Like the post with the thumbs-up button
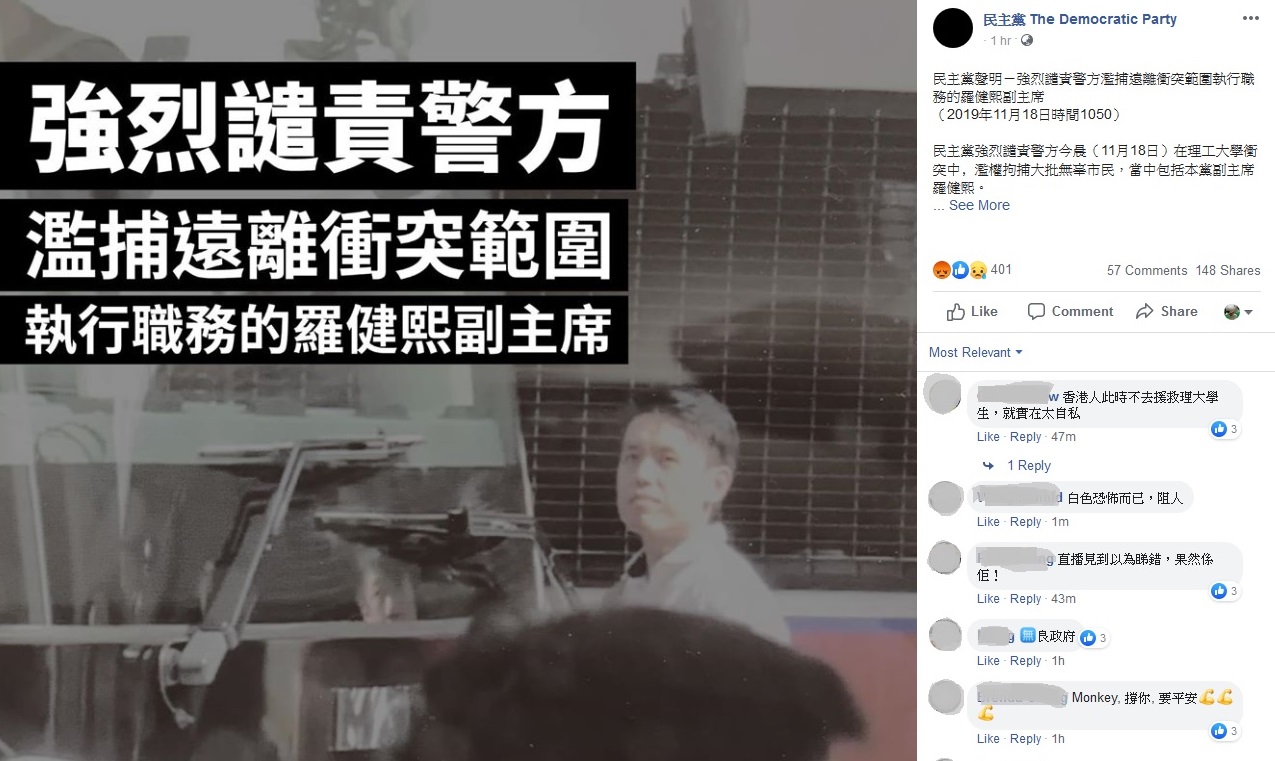This screenshot has height=761, width=1275. (972, 311)
